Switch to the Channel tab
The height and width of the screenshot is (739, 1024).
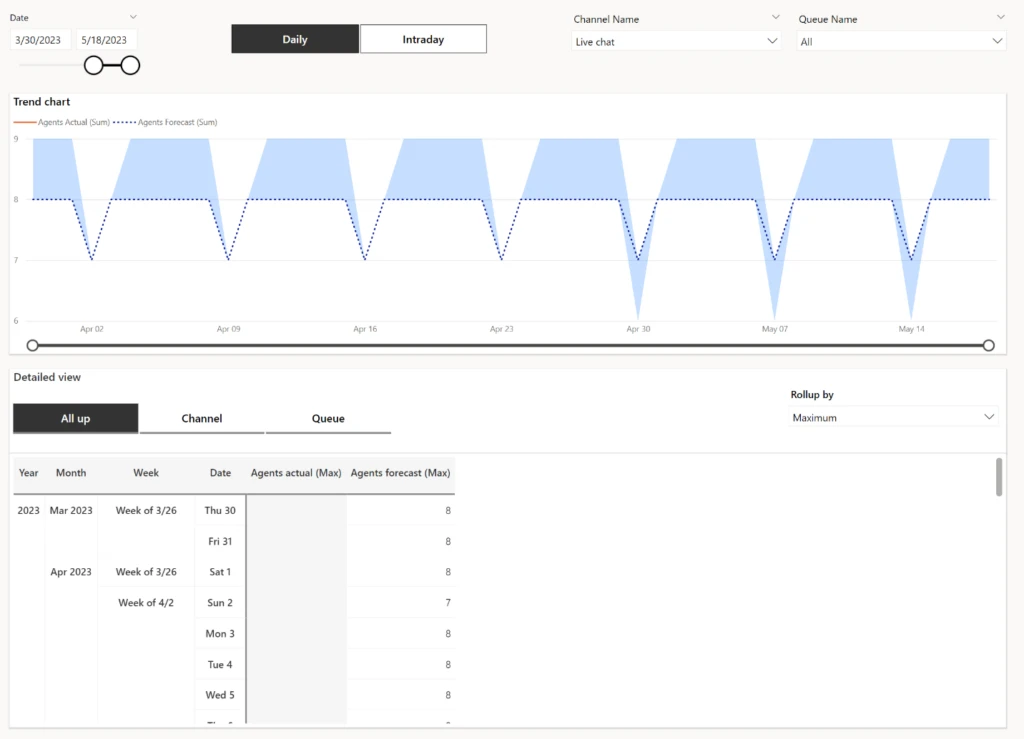[x=202, y=418]
